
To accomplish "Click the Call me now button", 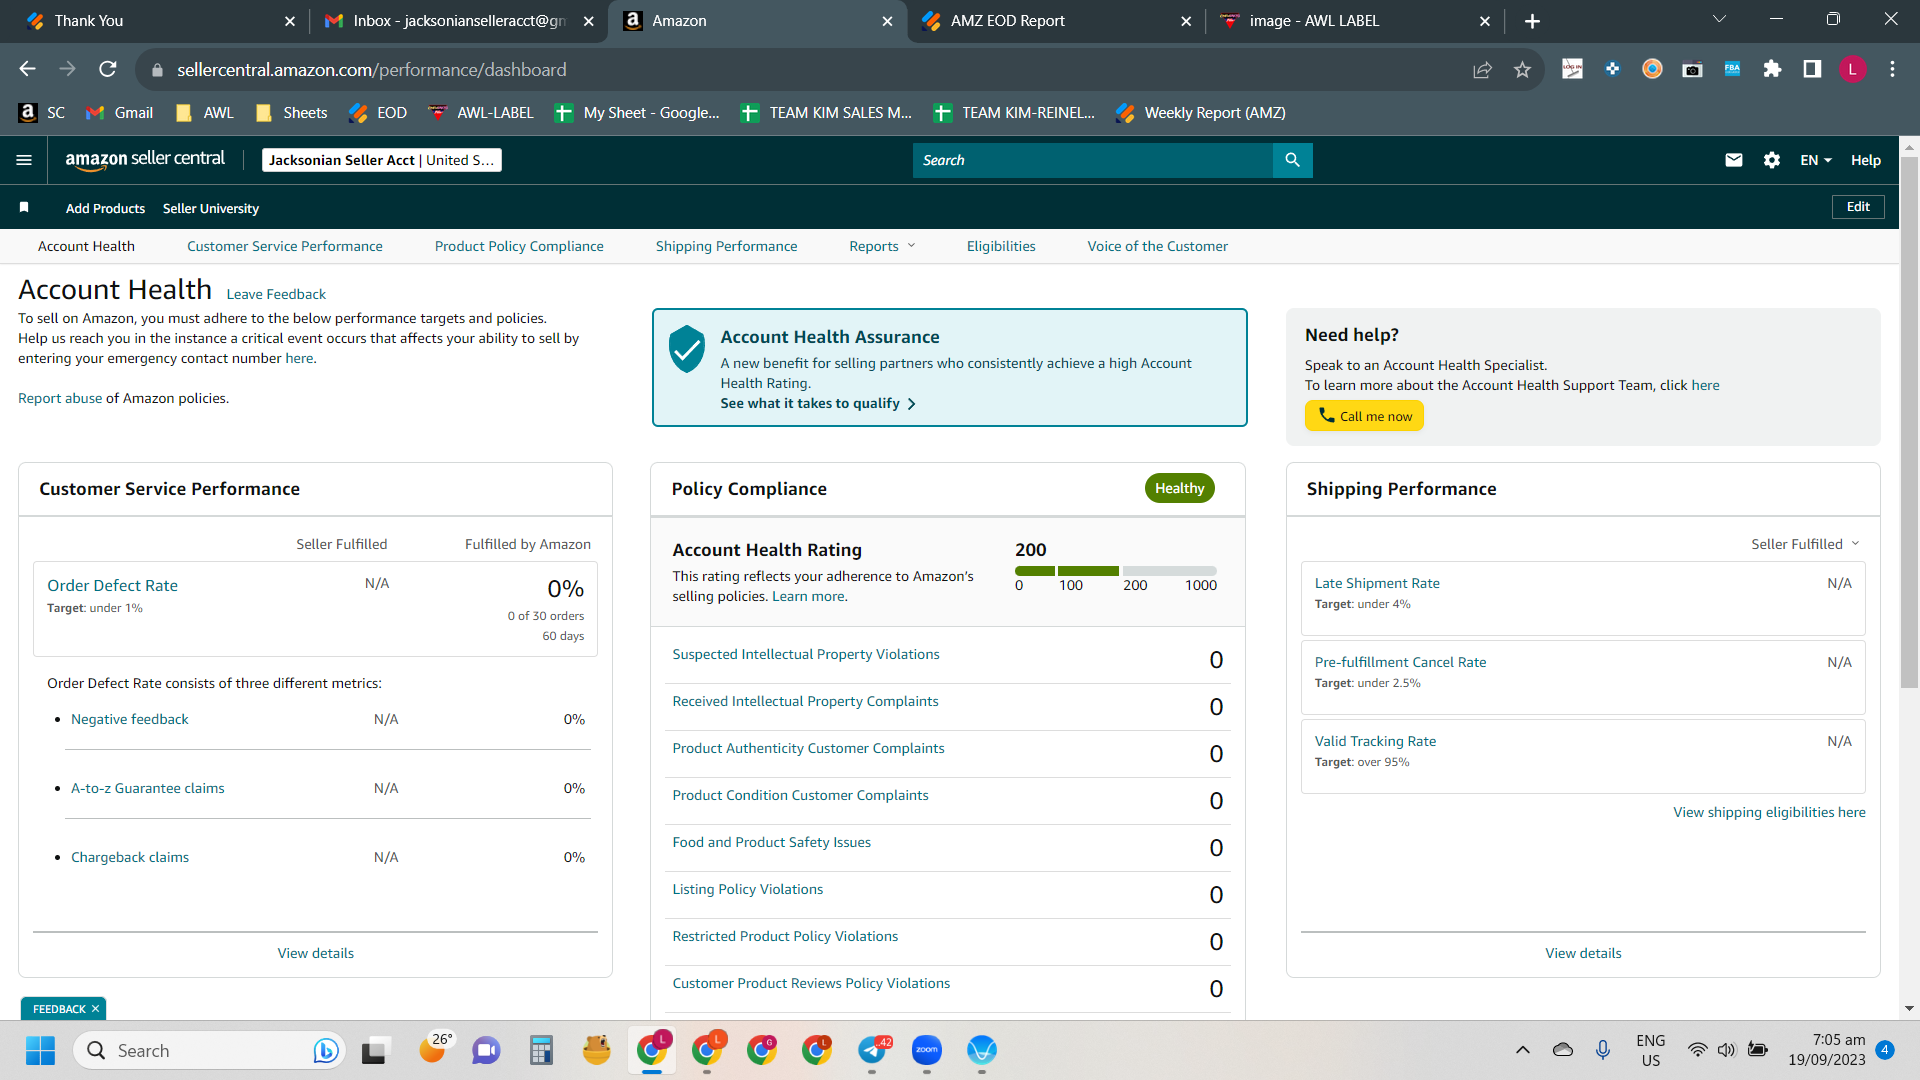I will (1364, 416).
